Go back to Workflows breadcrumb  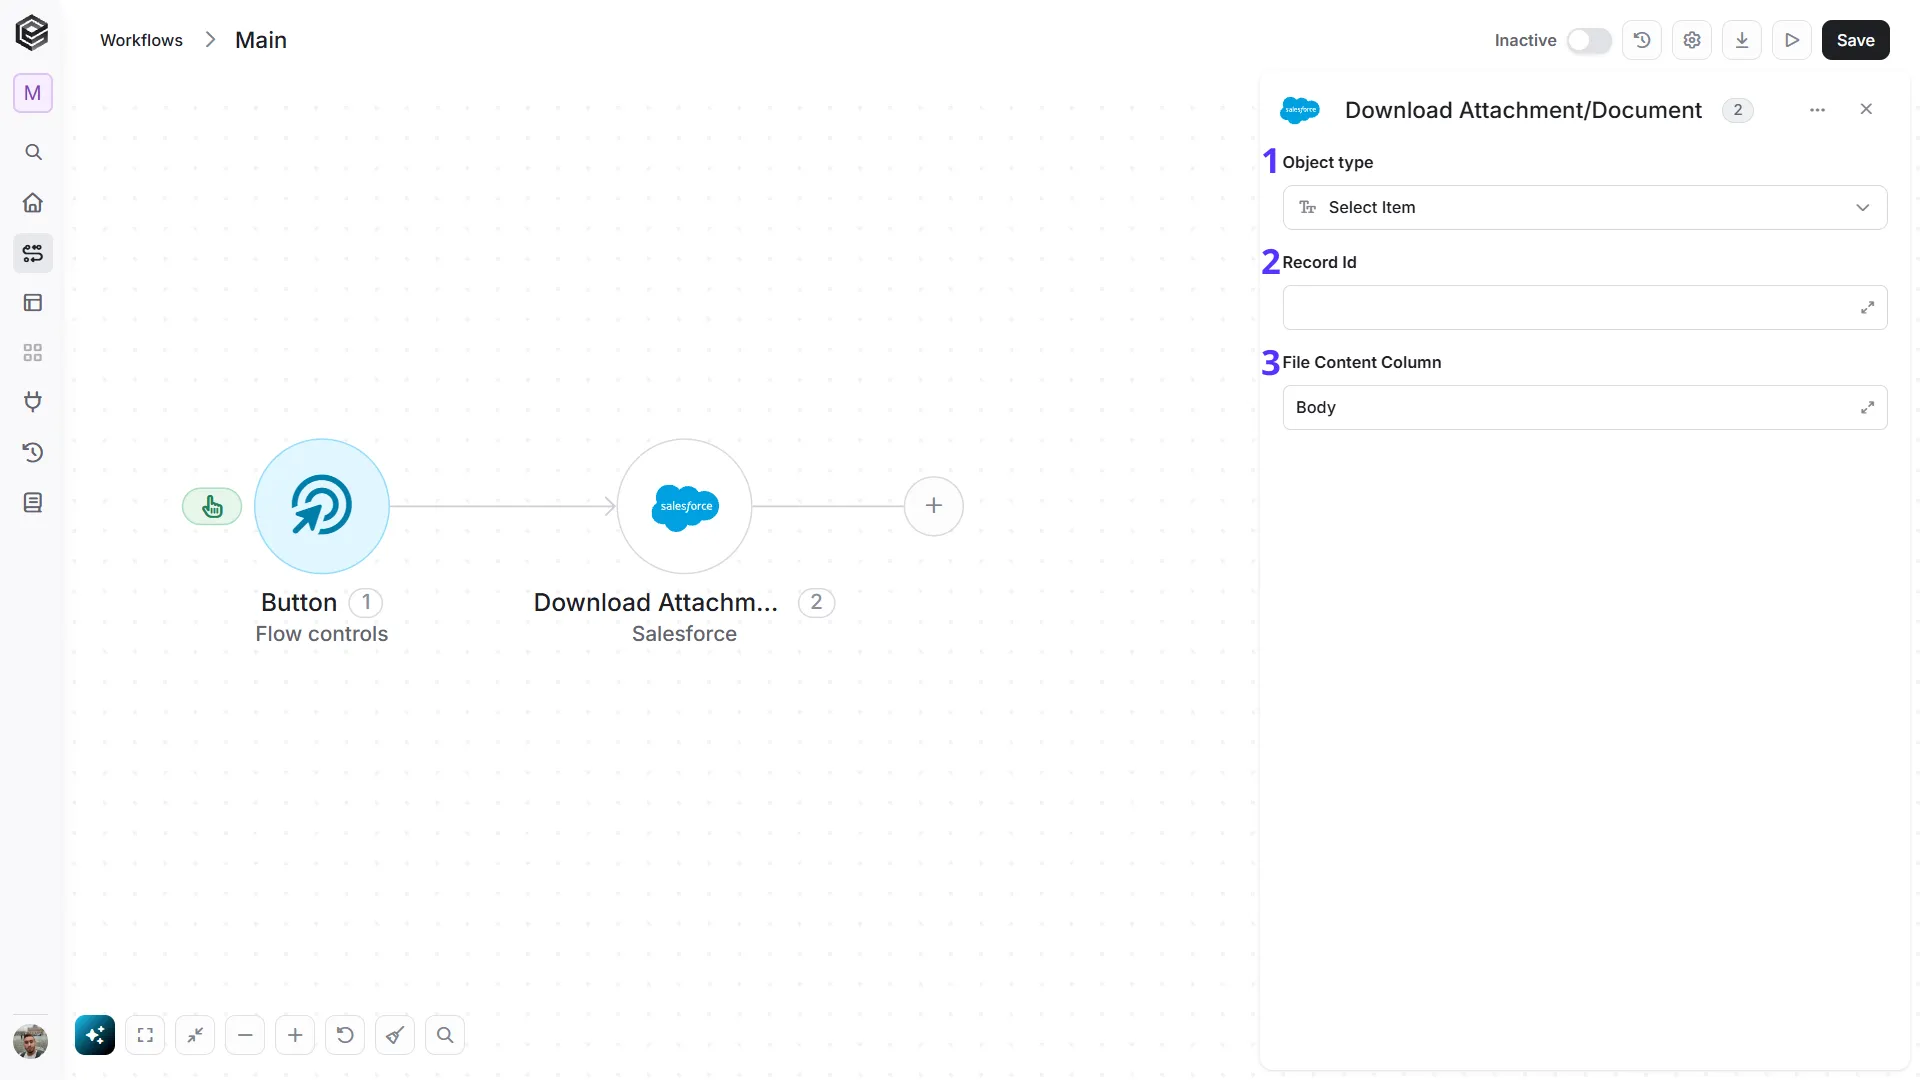(141, 40)
